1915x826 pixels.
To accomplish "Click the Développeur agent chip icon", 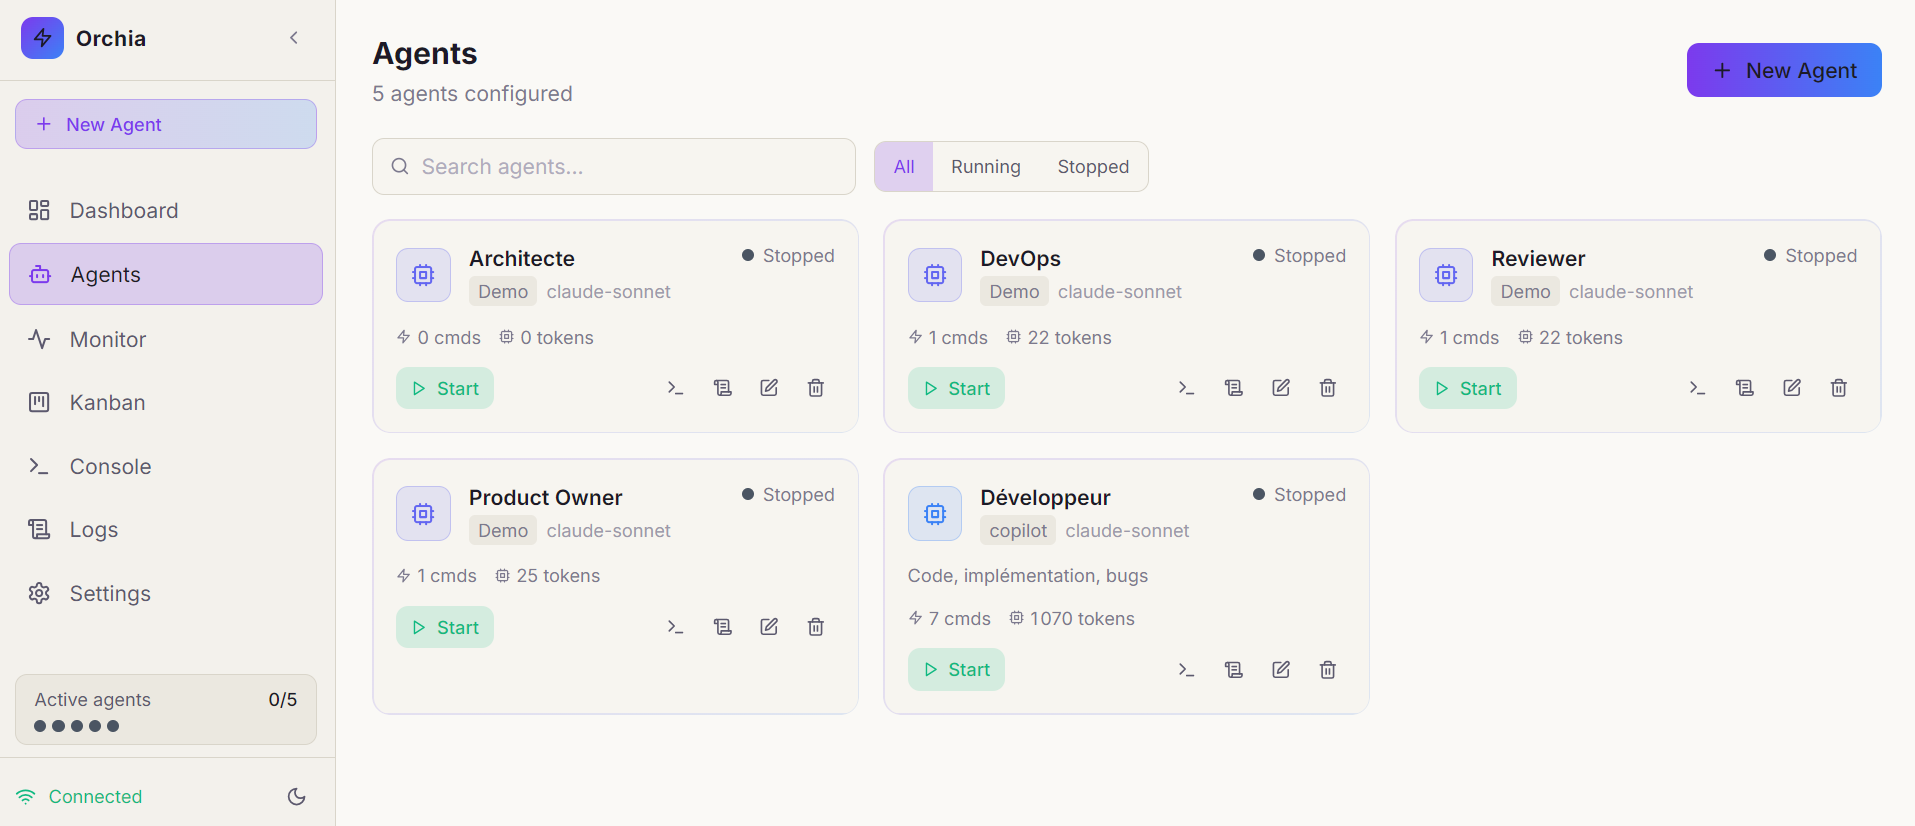I will [x=935, y=514].
